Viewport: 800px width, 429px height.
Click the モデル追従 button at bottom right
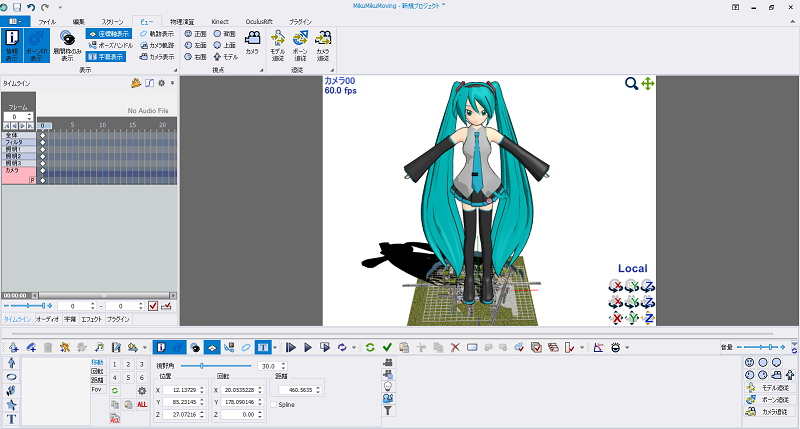[769, 388]
